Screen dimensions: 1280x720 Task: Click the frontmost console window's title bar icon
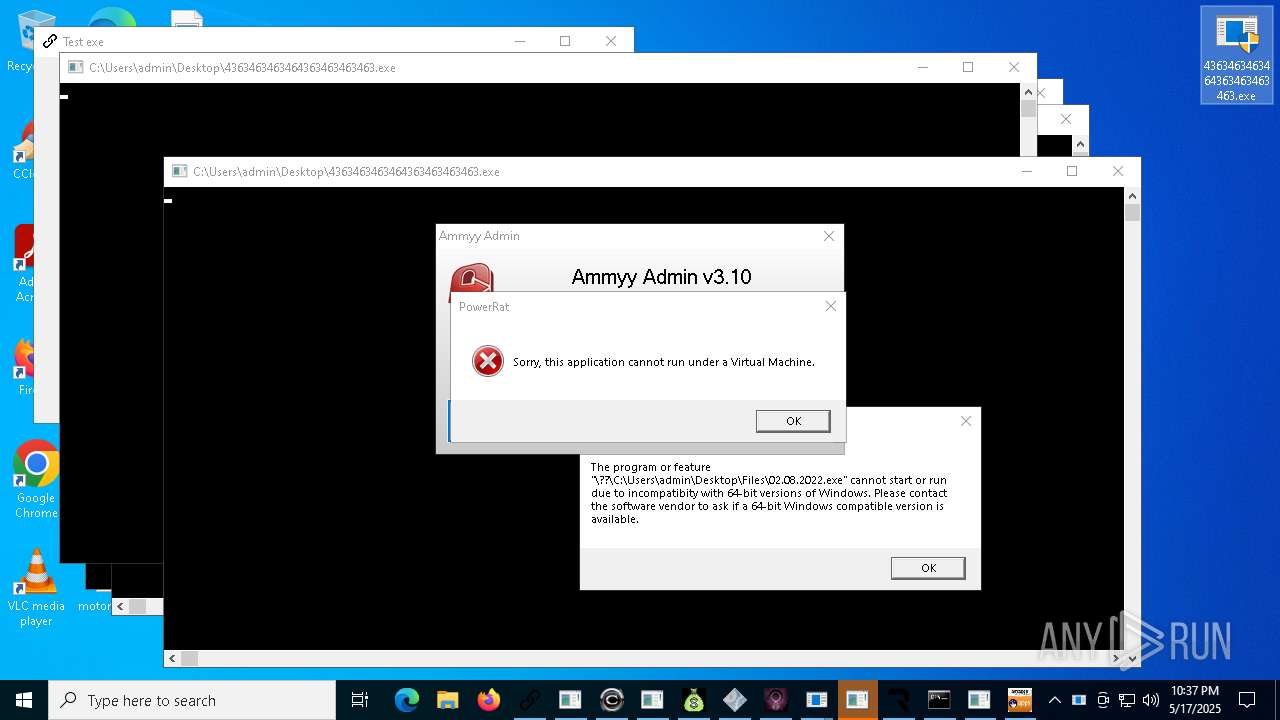(x=179, y=171)
